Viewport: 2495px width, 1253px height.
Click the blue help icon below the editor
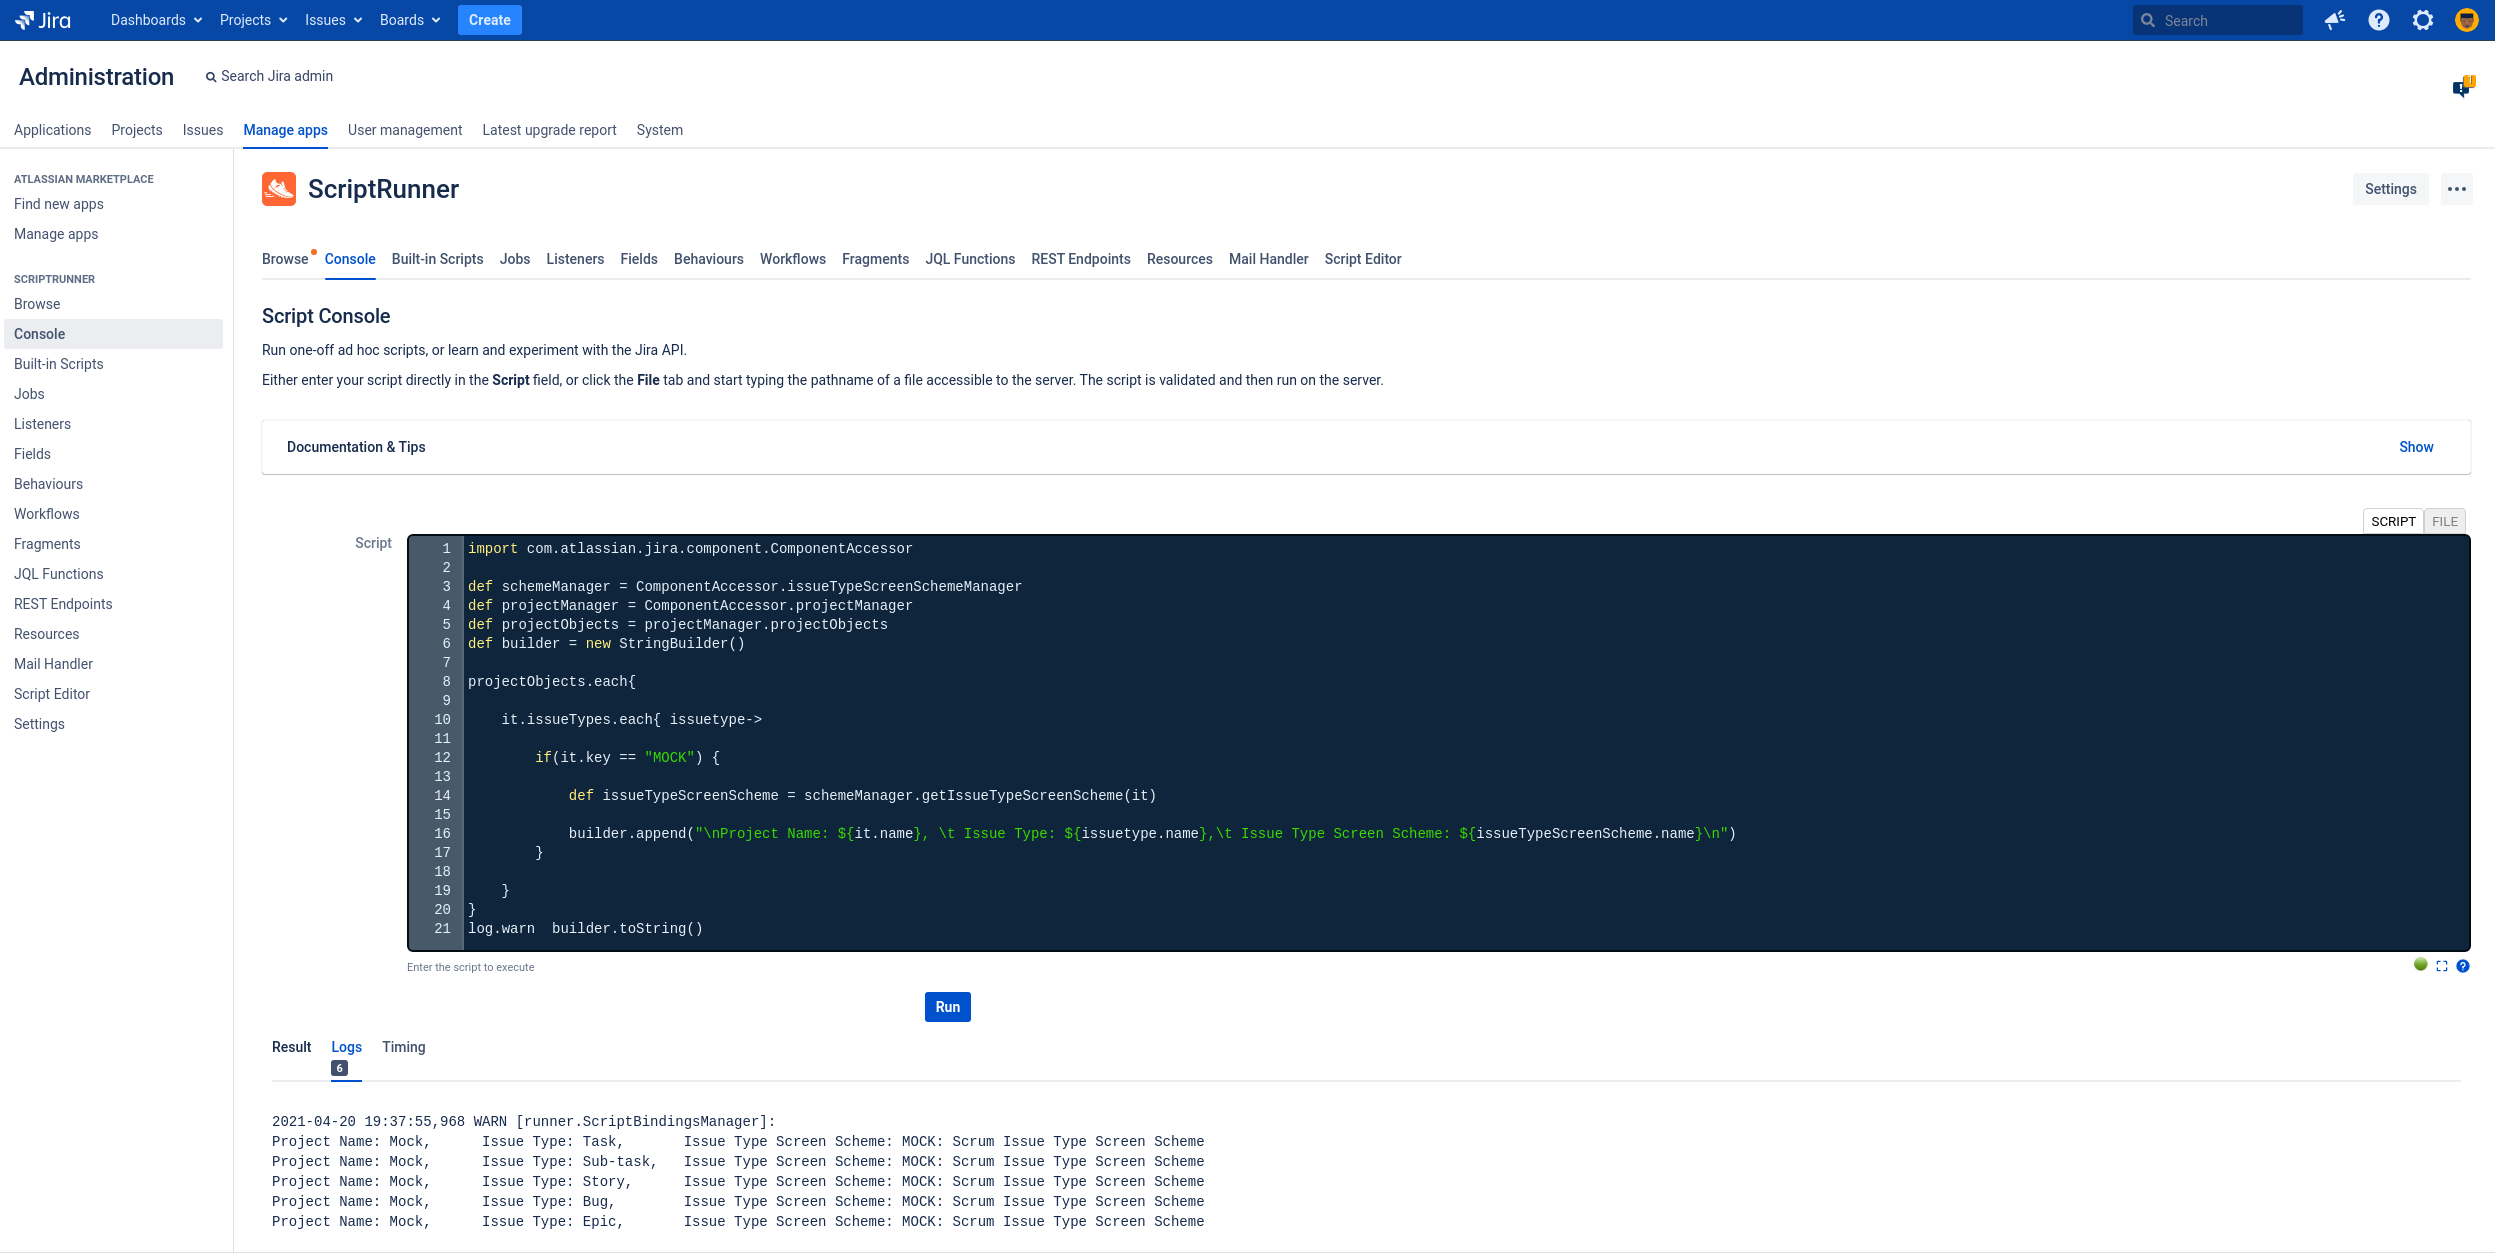[x=2463, y=966]
